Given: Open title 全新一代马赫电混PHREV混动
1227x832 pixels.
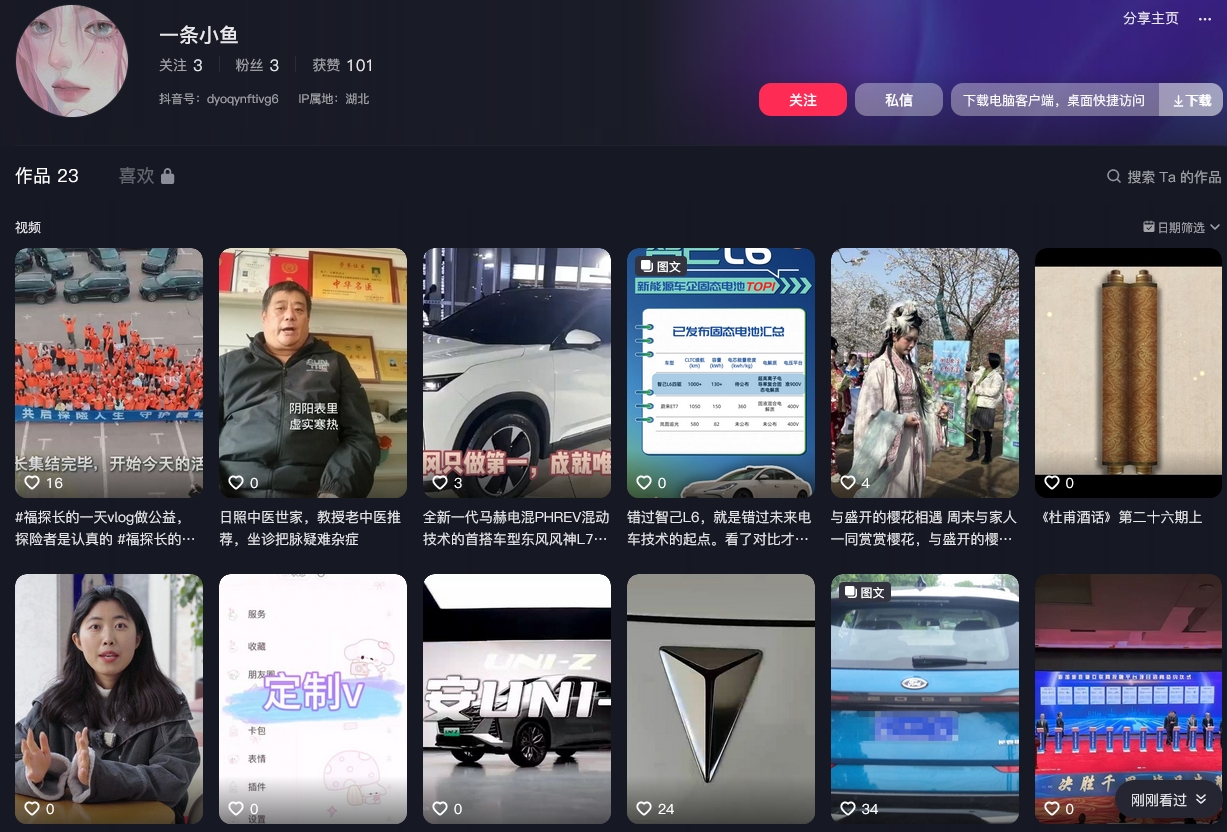Looking at the screenshot, I should [x=516, y=528].
